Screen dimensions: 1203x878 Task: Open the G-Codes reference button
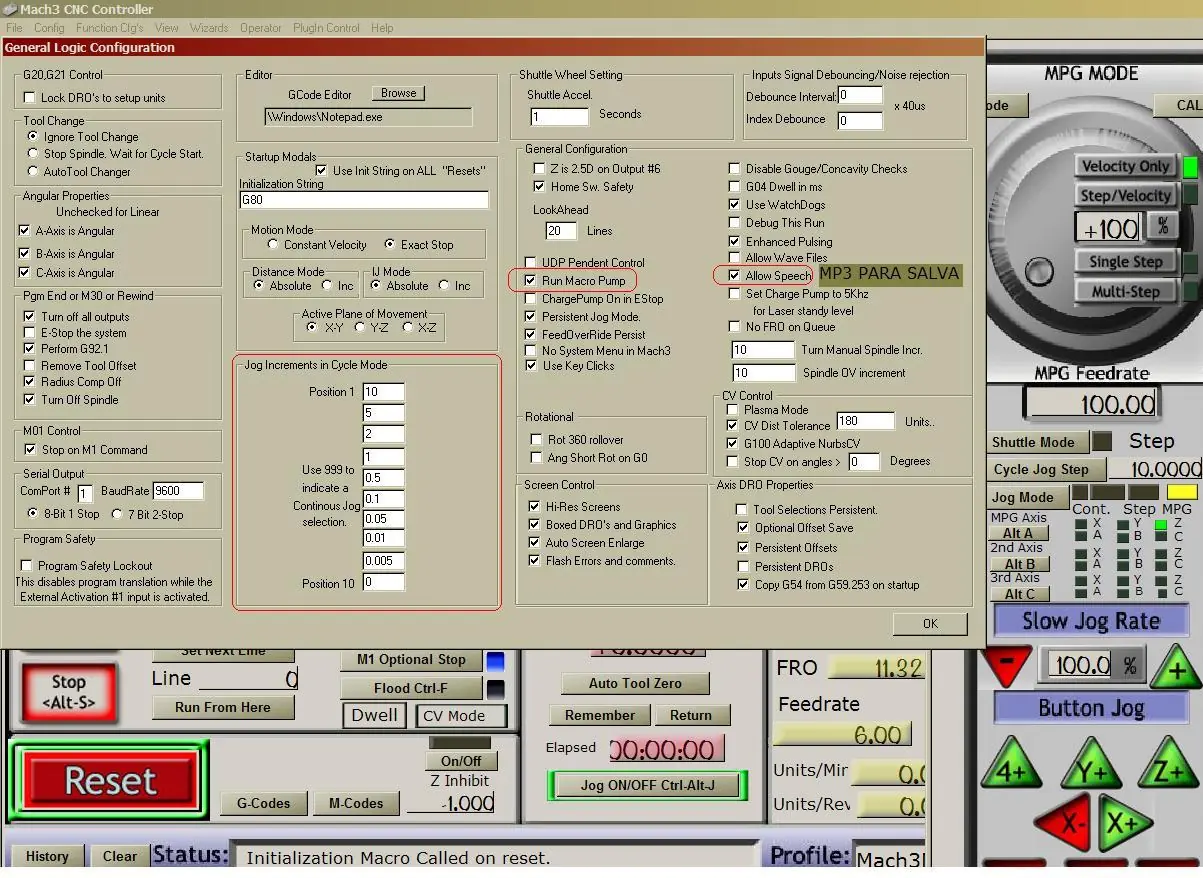click(263, 803)
